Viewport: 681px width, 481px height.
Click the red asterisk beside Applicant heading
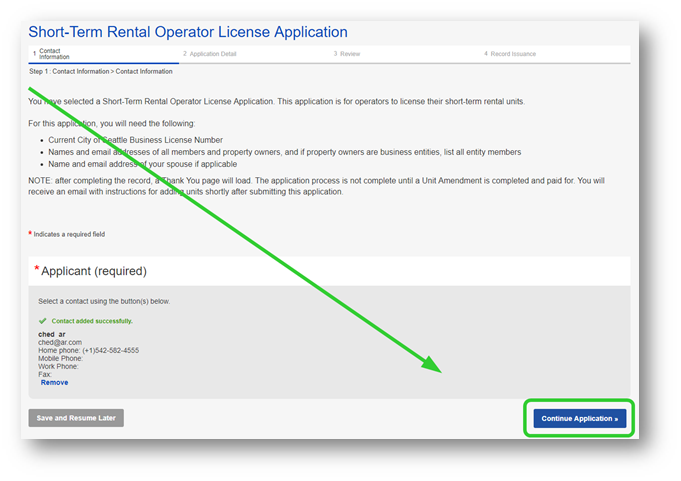37,270
